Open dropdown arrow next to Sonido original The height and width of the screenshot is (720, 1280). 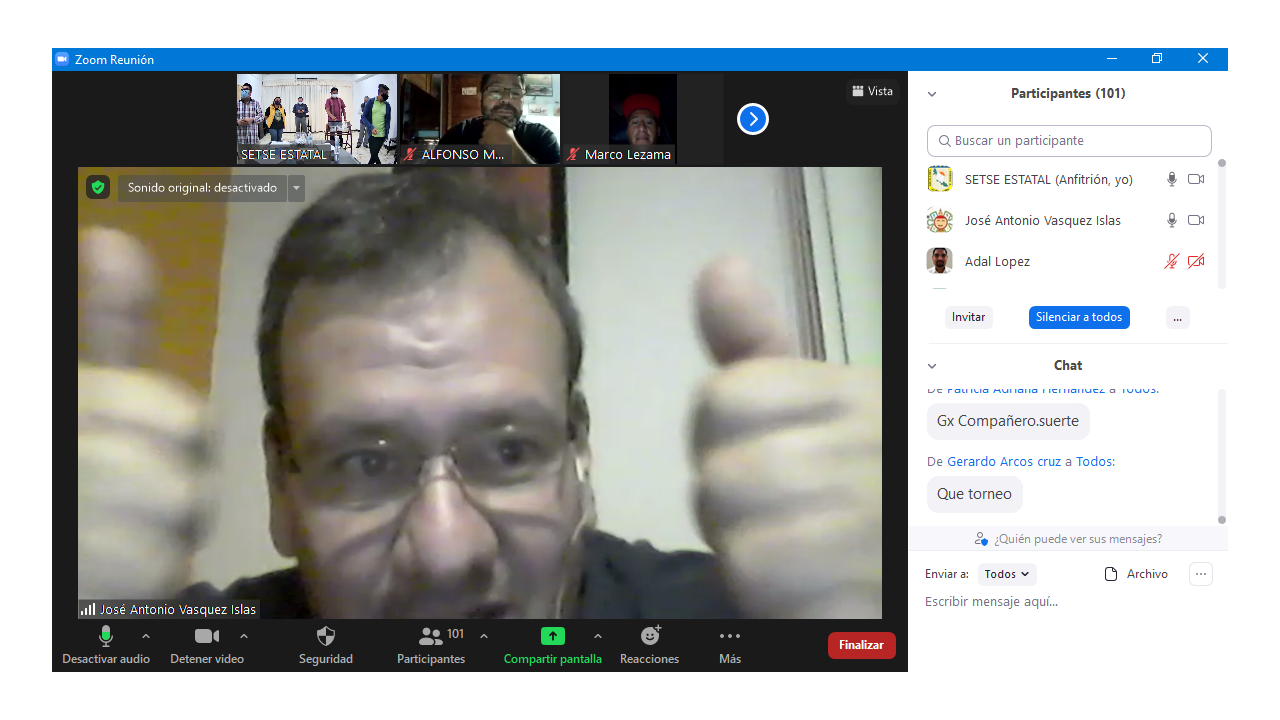(296, 188)
